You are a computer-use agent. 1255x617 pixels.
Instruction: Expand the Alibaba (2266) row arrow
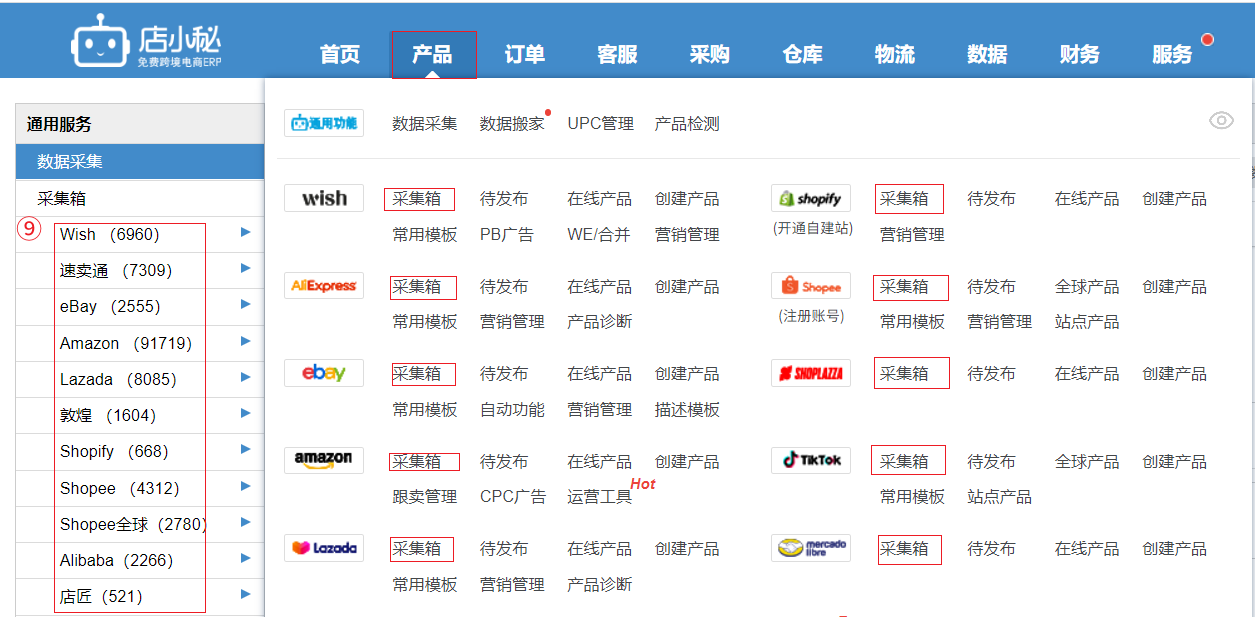(x=245, y=558)
